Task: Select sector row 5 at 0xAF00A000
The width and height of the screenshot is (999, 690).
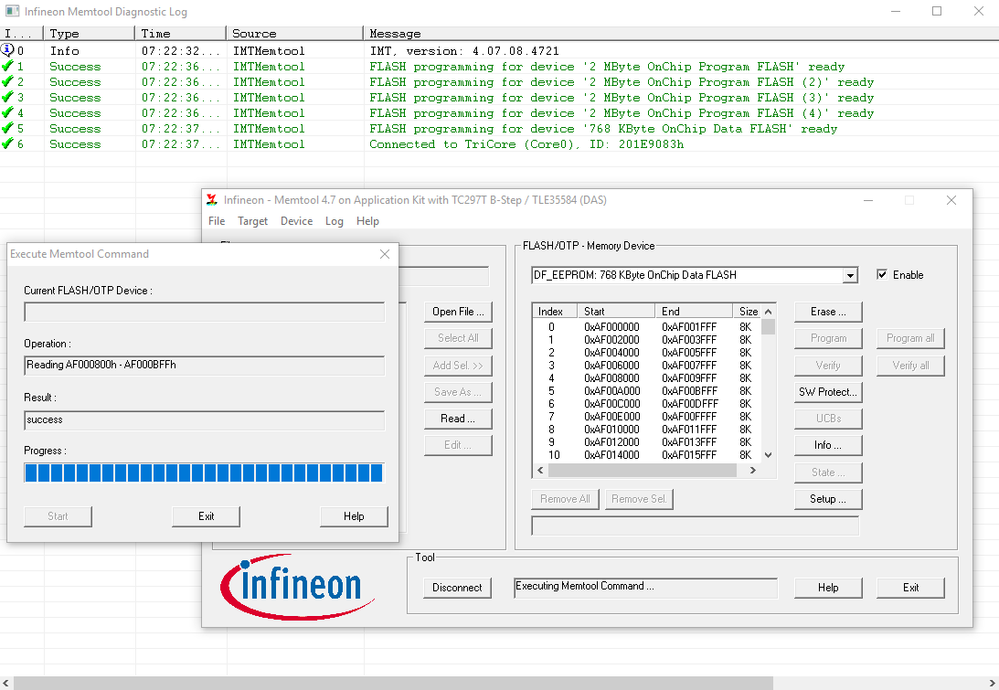Action: click(x=647, y=391)
